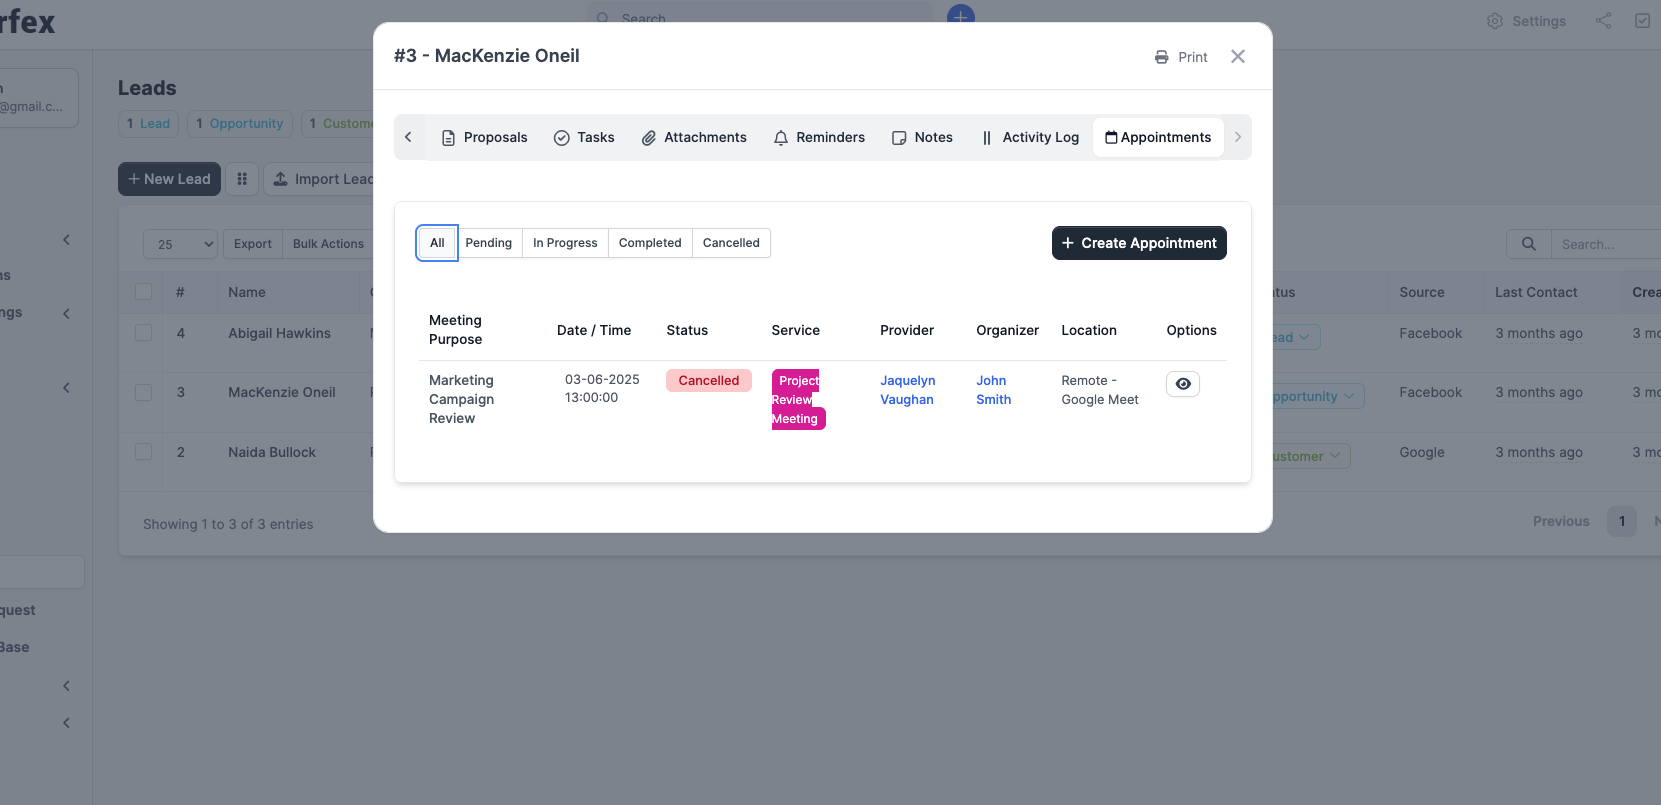Click the Create Appointment button
Viewport: 1661px width, 805px height.
tap(1139, 243)
